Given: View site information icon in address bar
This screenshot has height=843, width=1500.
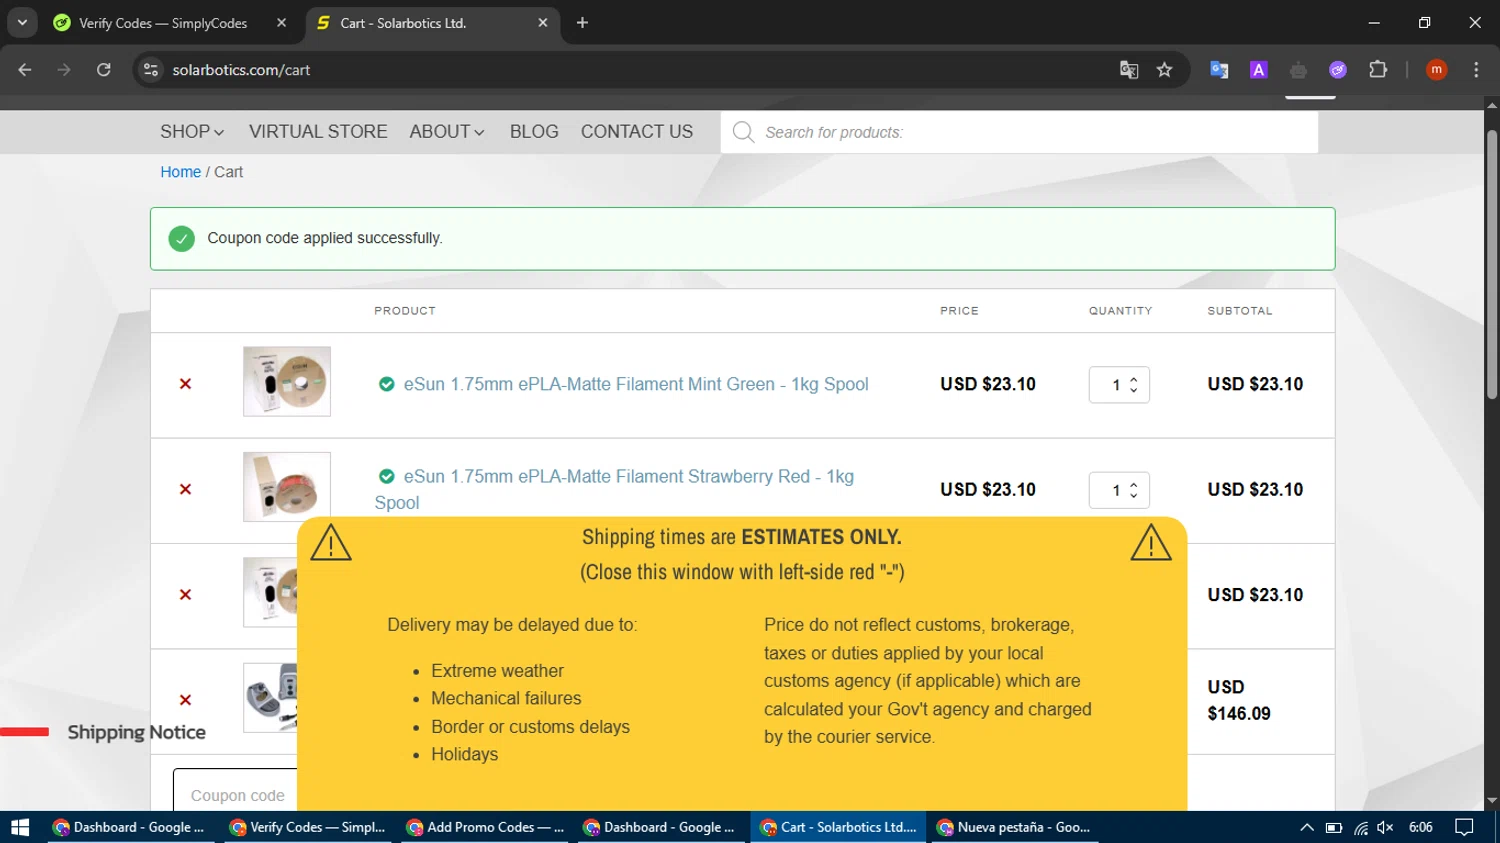Looking at the screenshot, I should [x=151, y=70].
